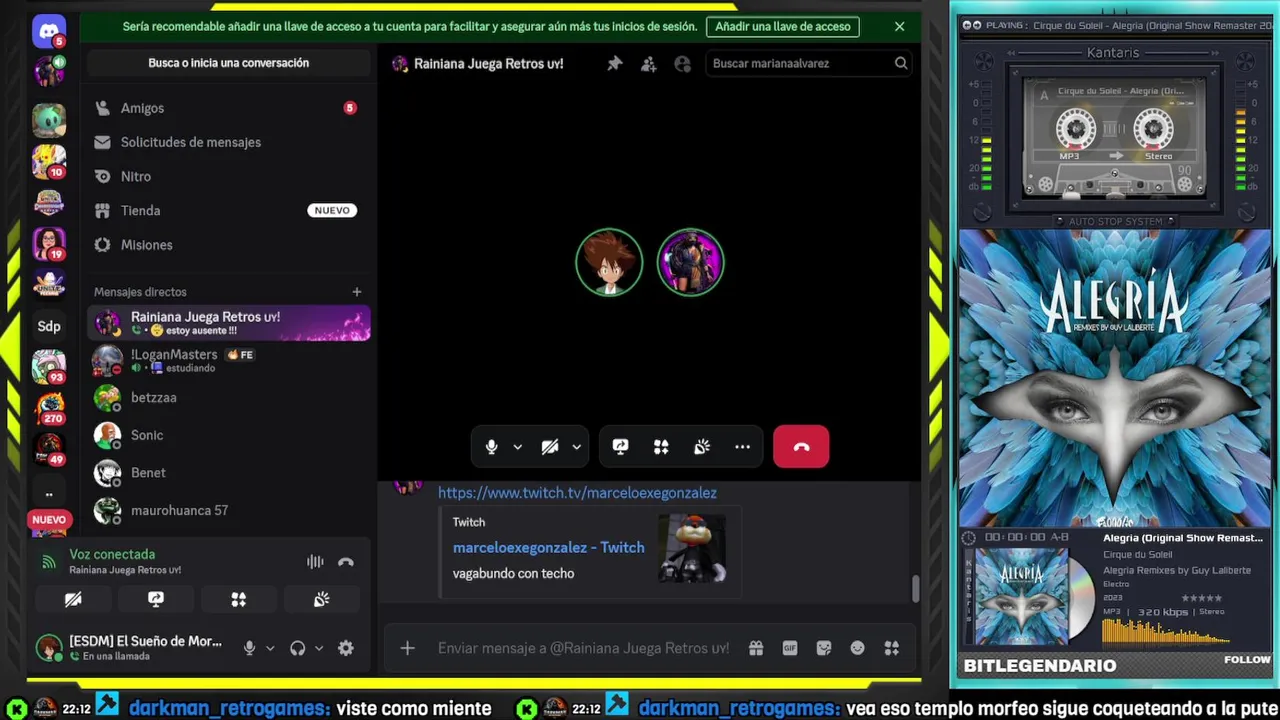The width and height of the screenshot is (1280, 720).
Task: Open twitch.tv/marceloexegonzalez URL link
Action: click(x=577, y=493)
